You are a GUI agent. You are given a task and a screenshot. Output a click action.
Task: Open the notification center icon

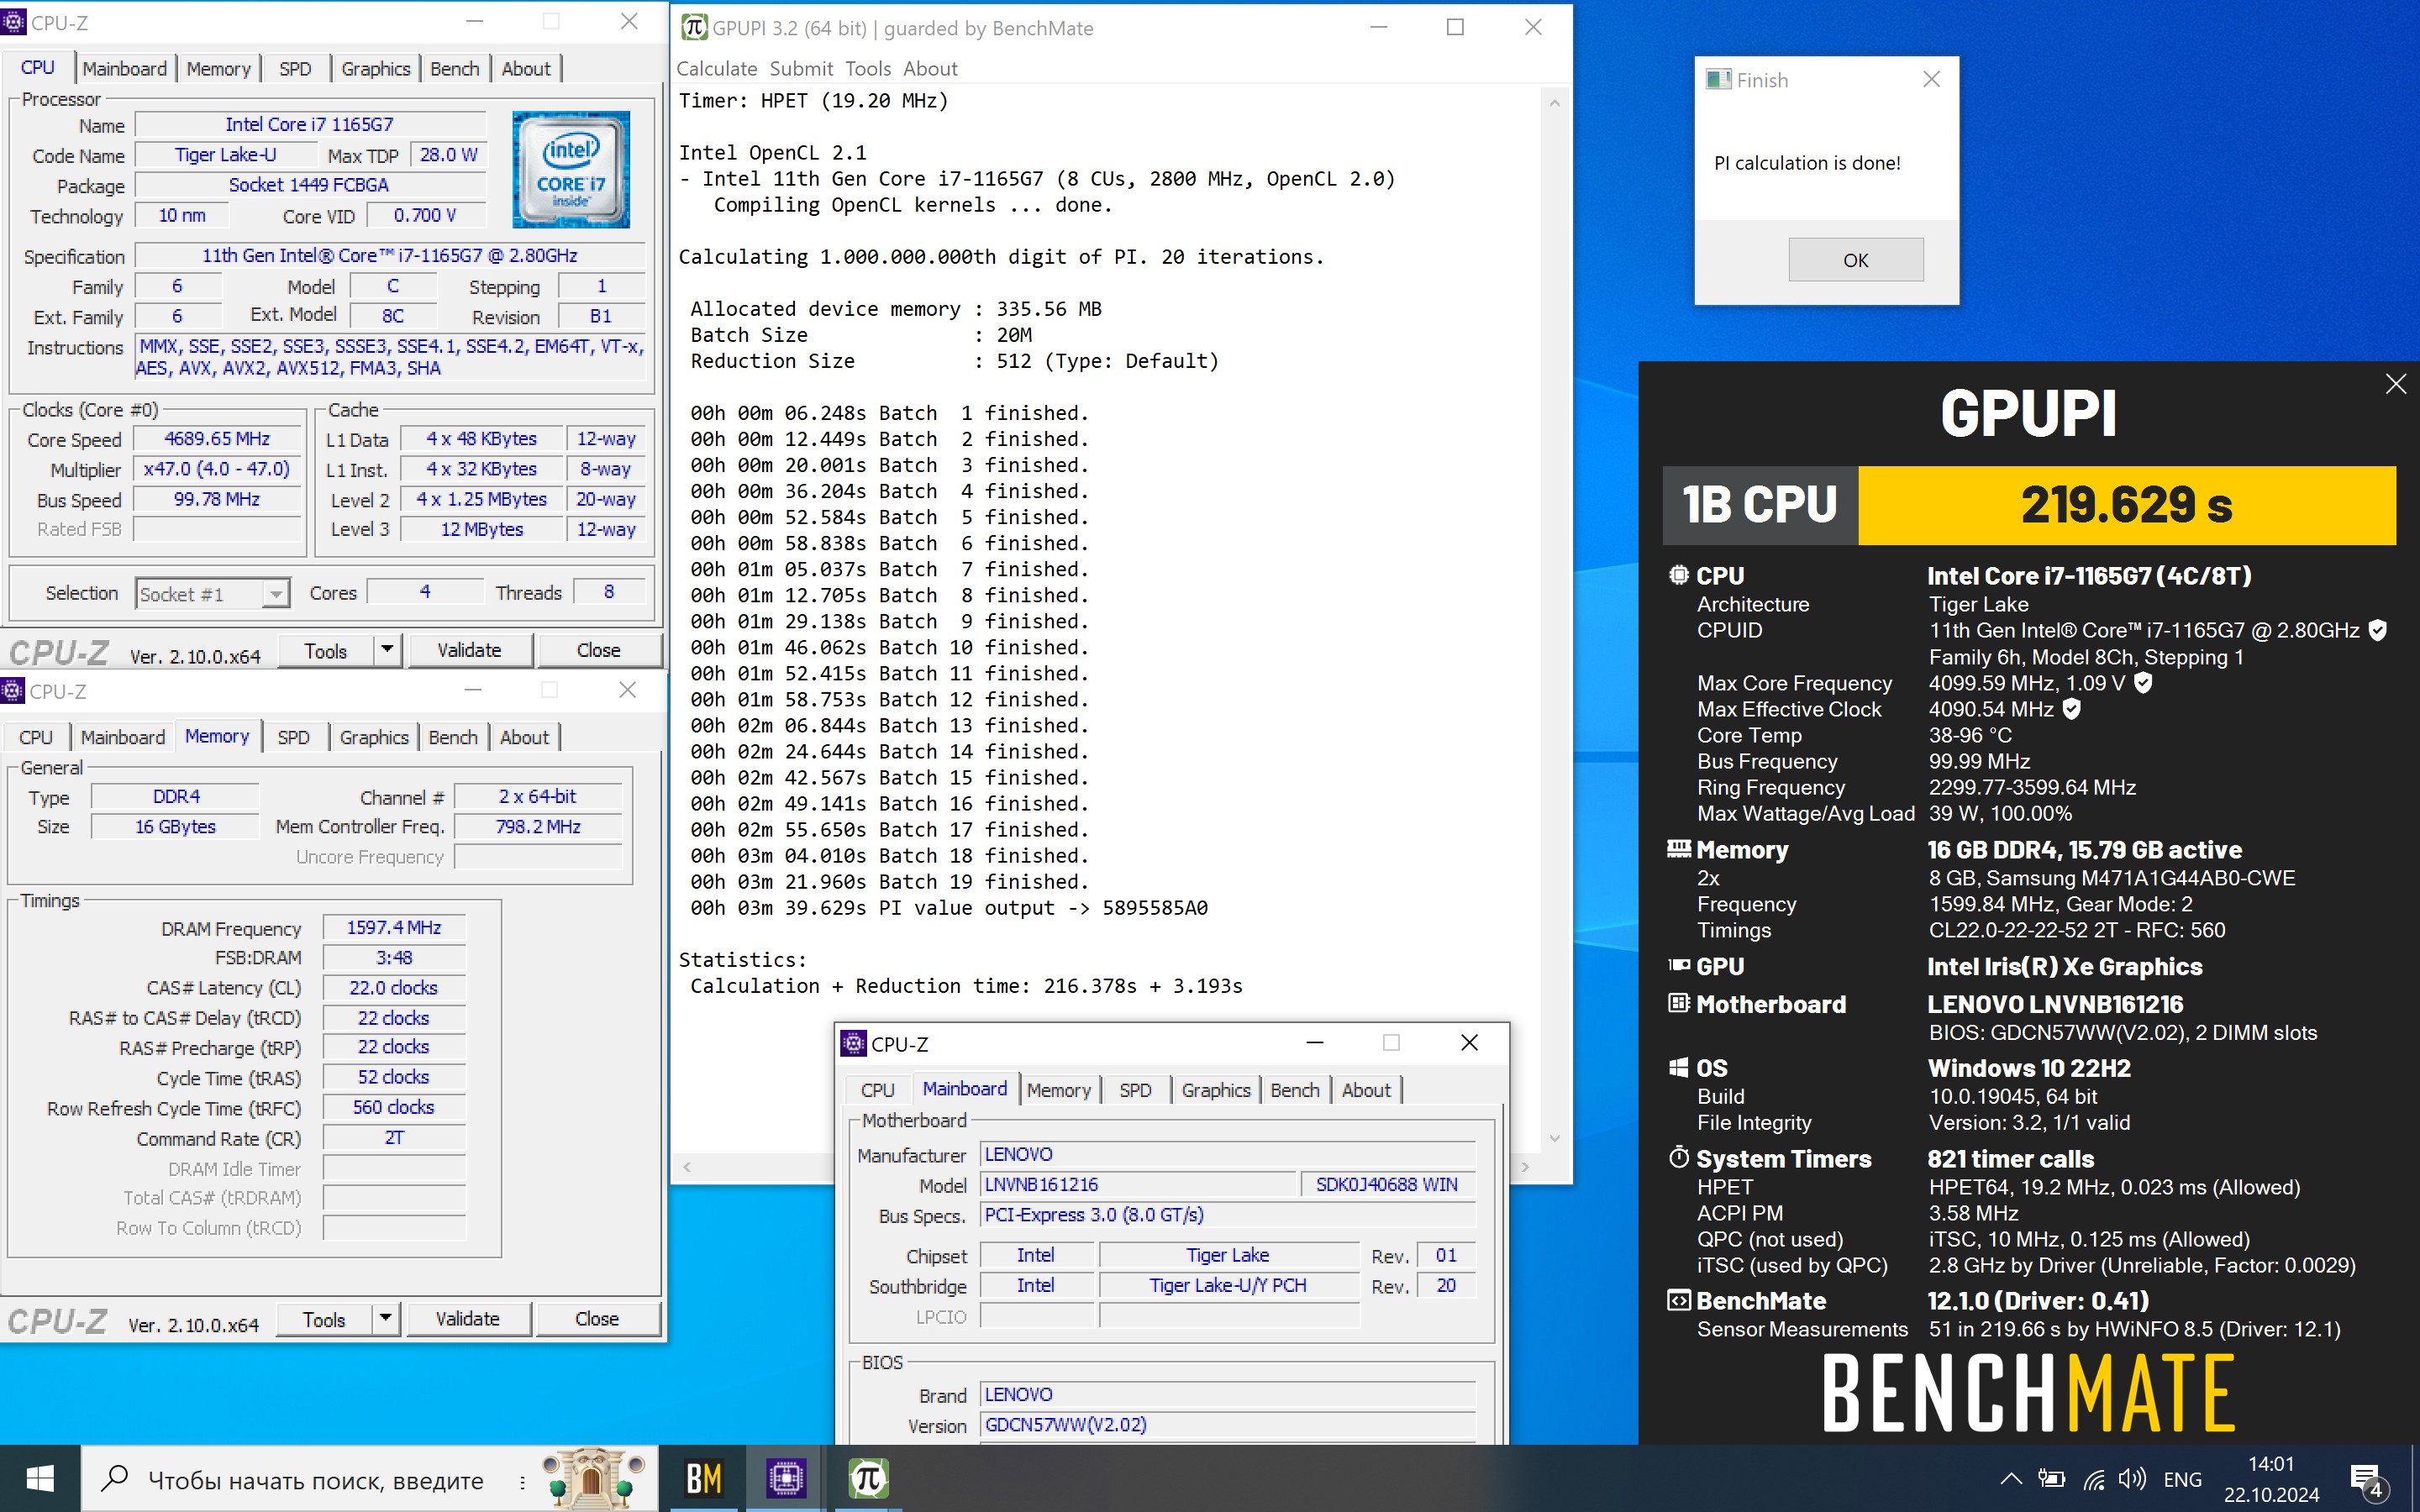point(2368,1480)
